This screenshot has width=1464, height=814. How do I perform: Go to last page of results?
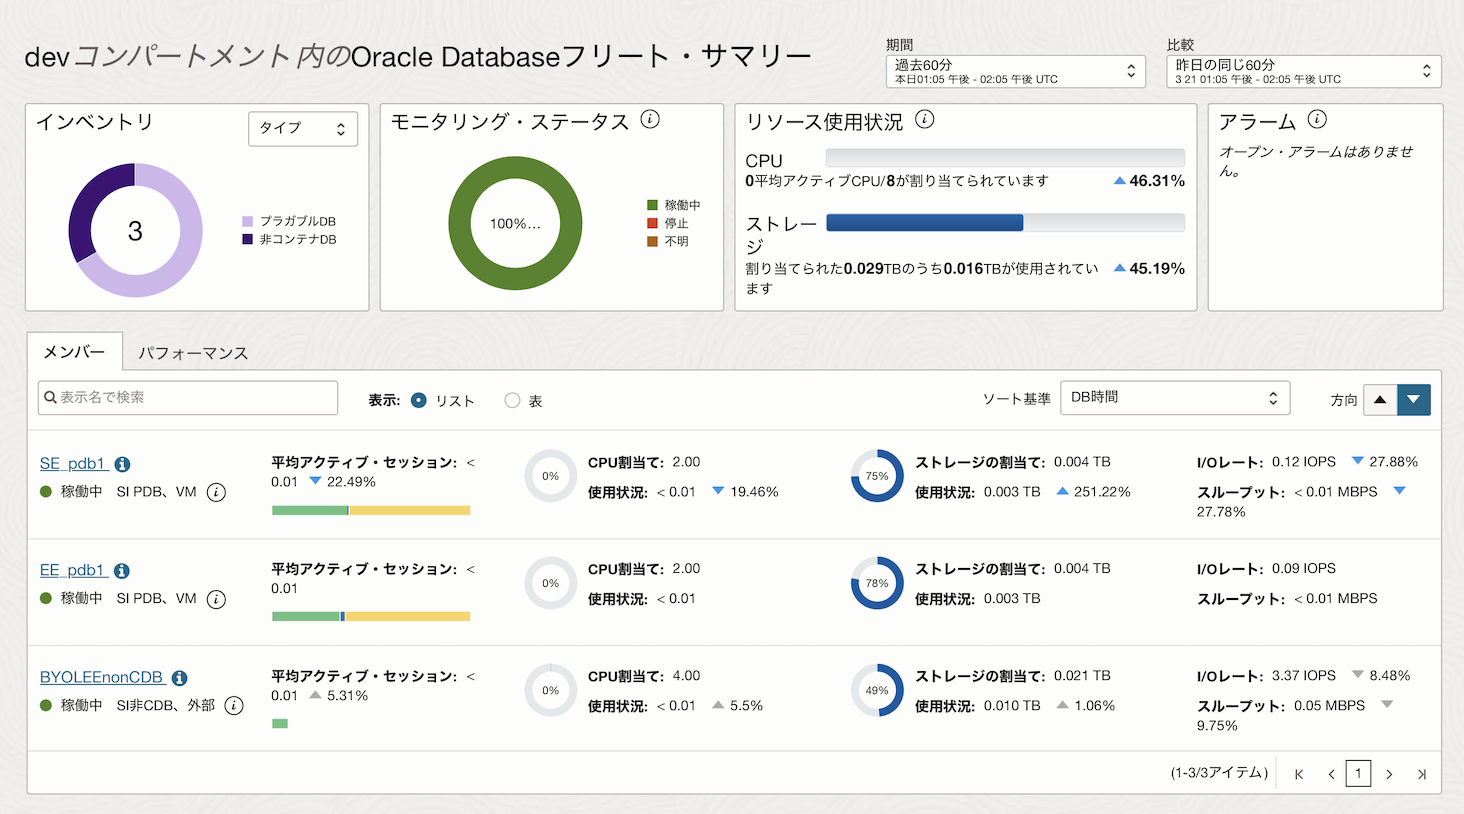coord(1421,774)
